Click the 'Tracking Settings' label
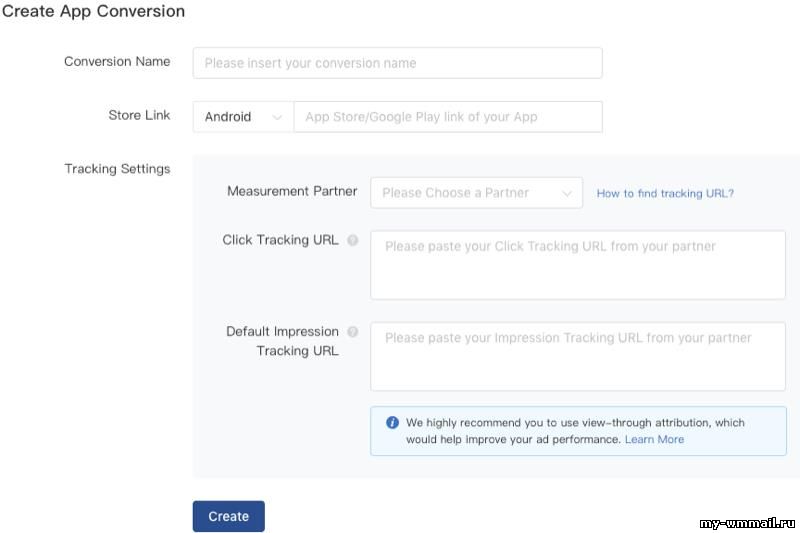This screenshot has height=533, width=800. [x=117, y=169]
